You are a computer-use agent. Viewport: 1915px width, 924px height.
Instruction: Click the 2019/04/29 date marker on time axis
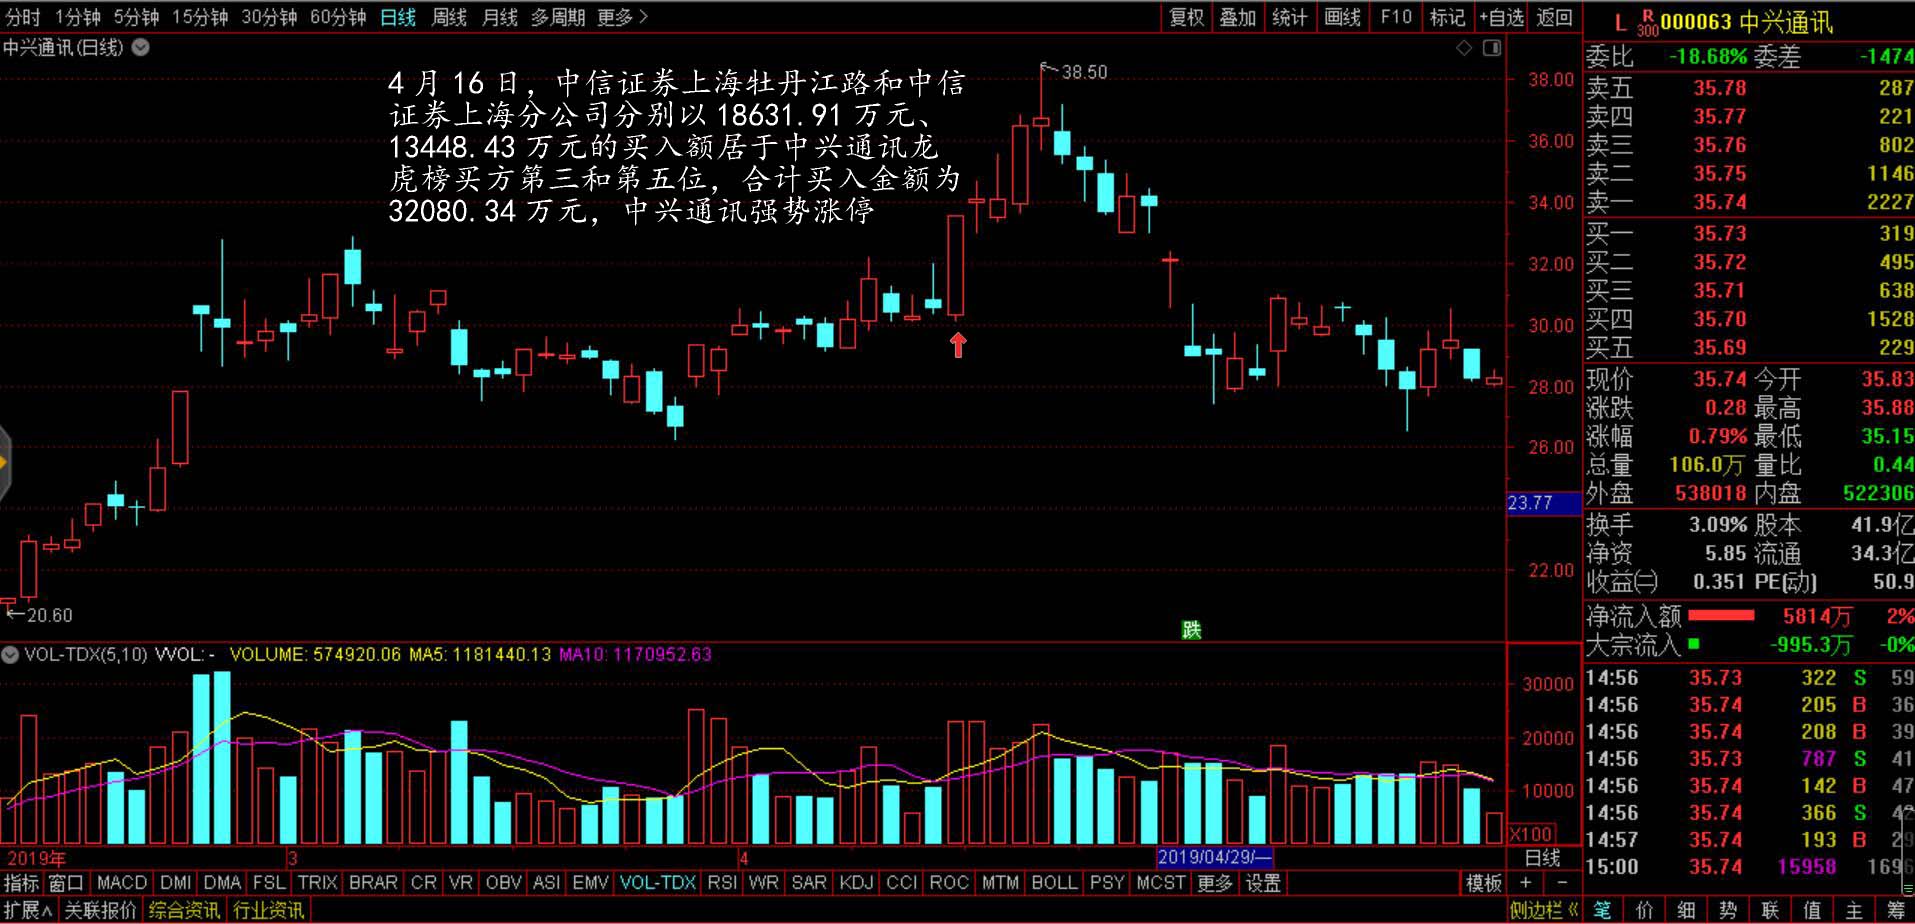1214,858
